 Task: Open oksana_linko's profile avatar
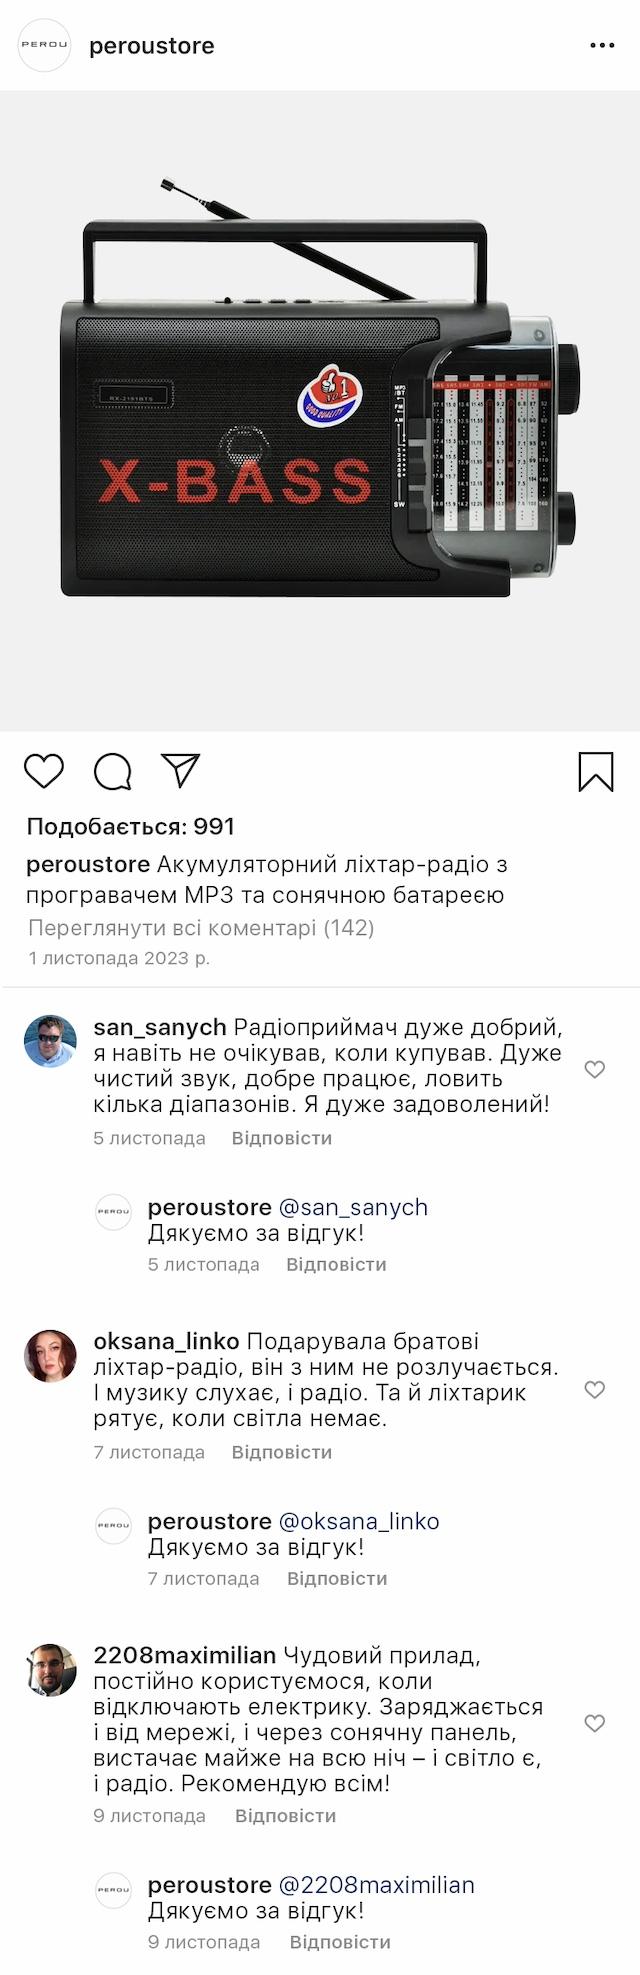50,1356
